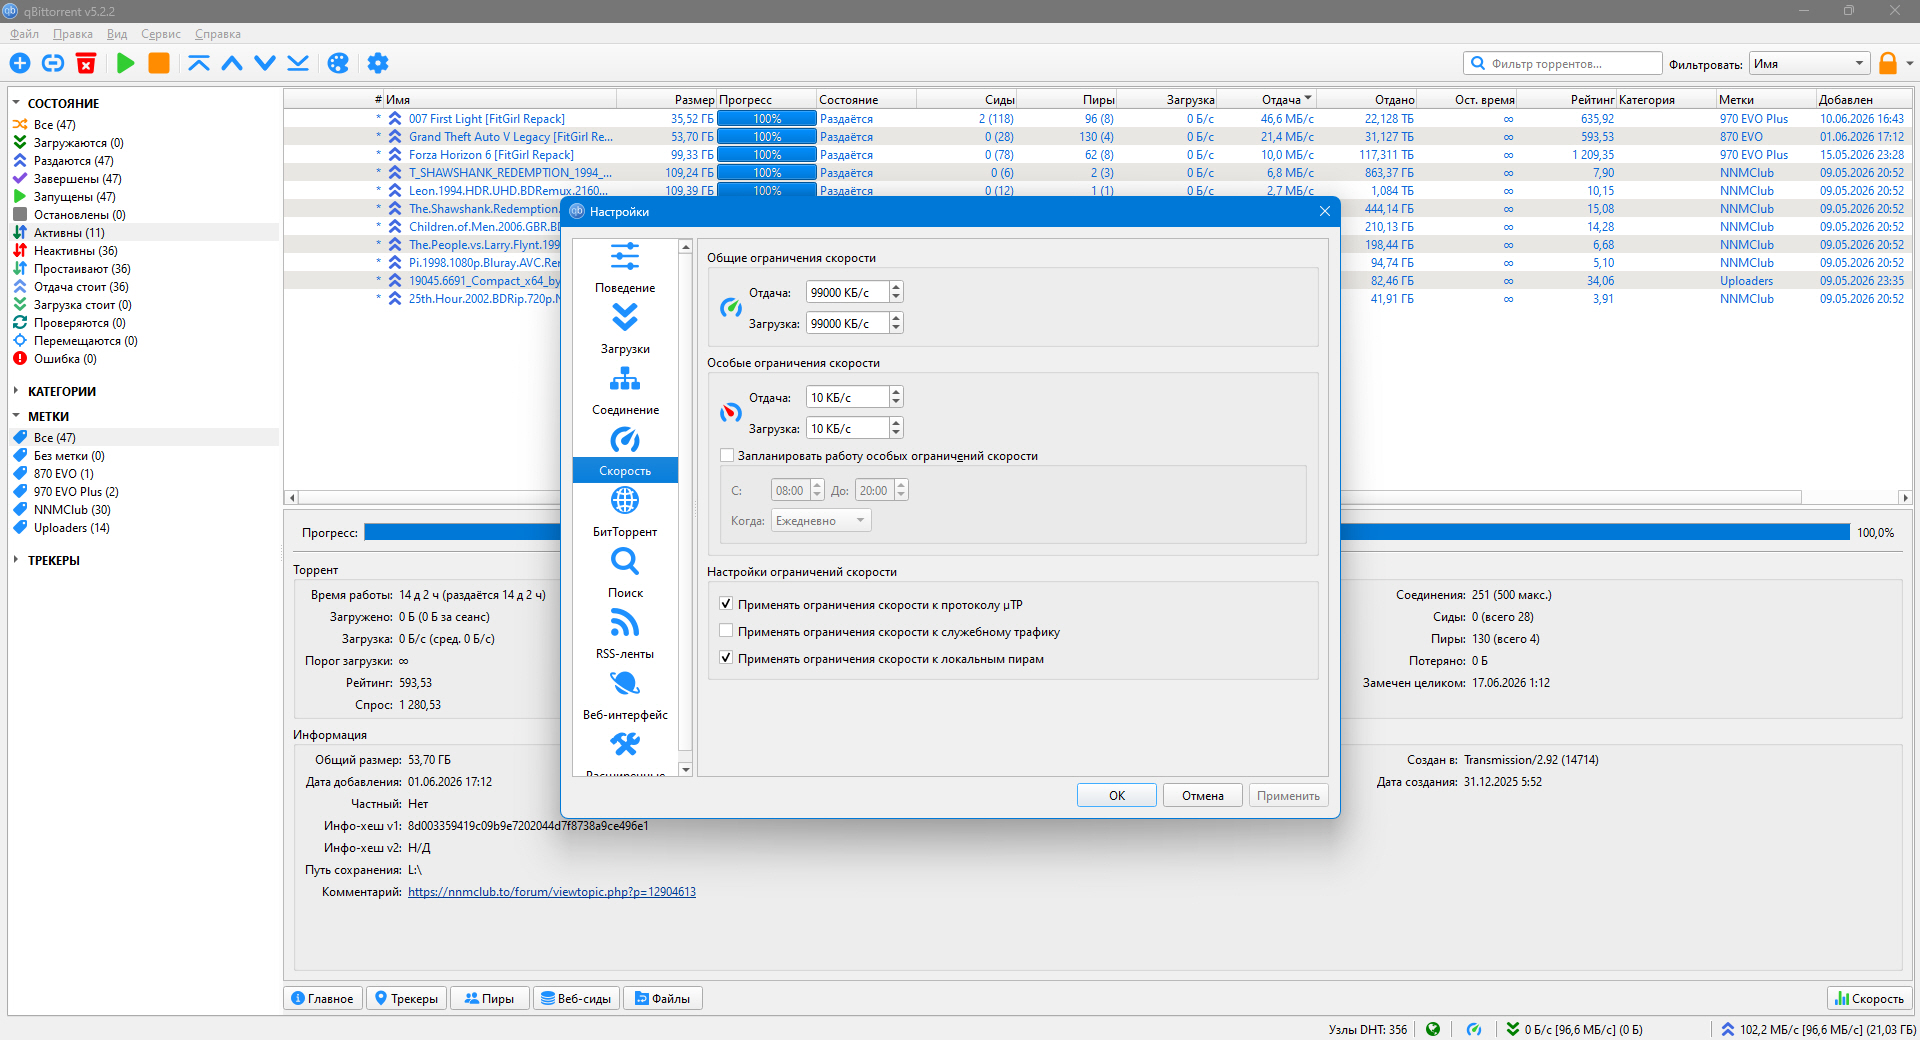Viewport: 1920px width, 1040px height.
Task: Click the Отмена button
Action: (1203, 795)
